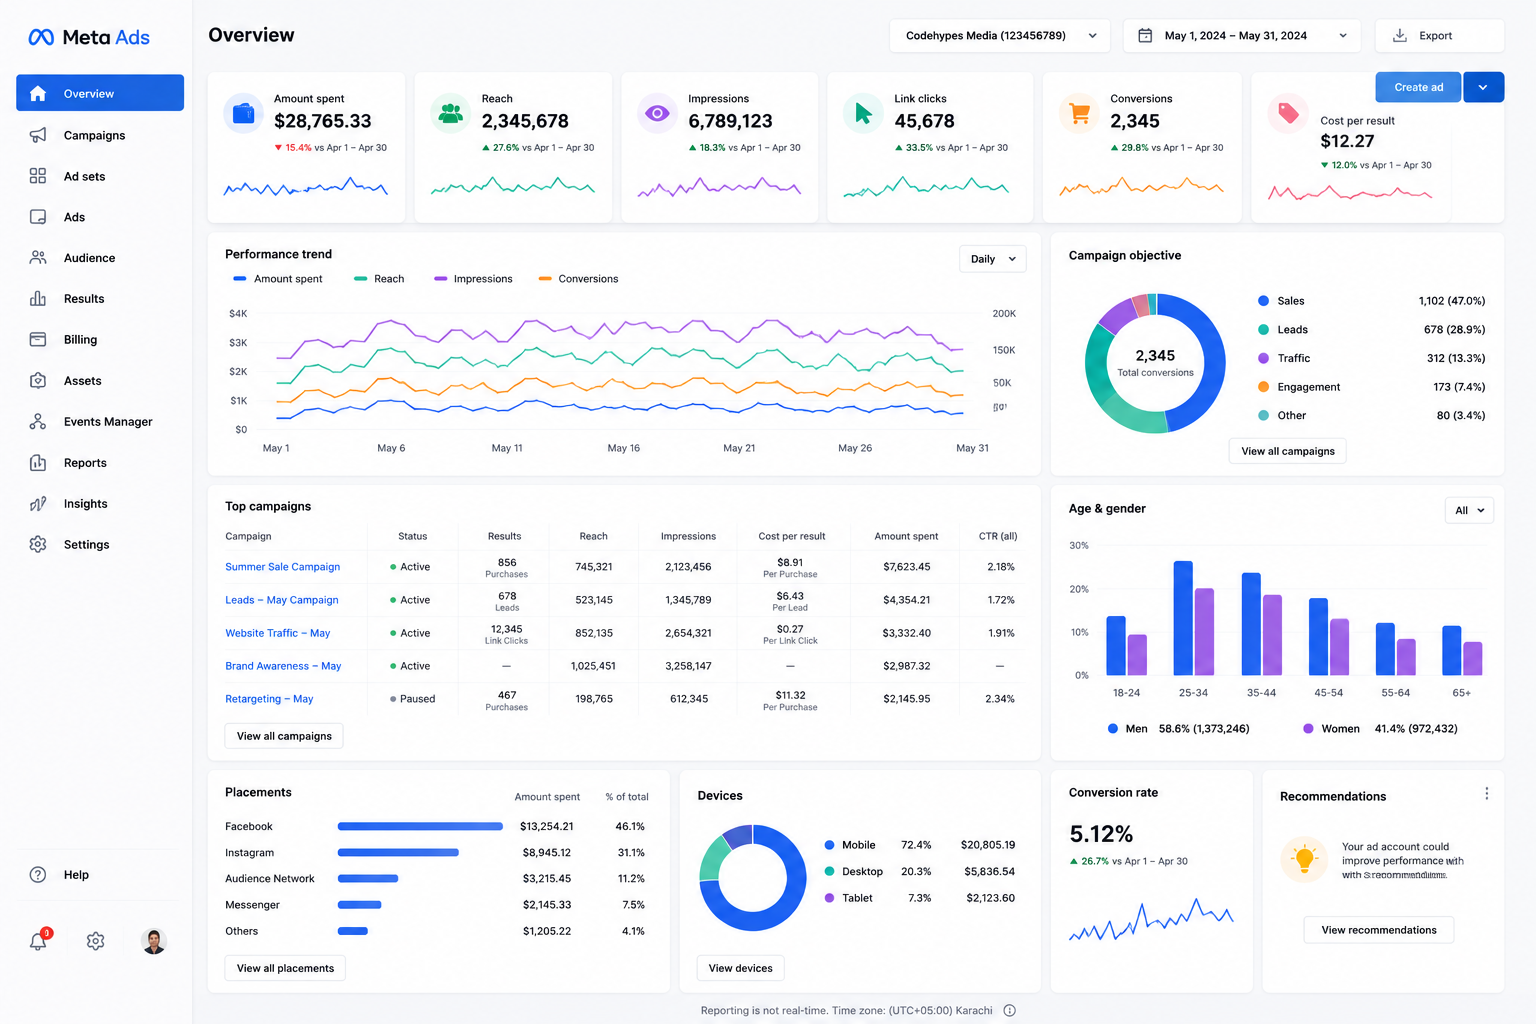Click the Insights chart icon

tap(38, 504)
